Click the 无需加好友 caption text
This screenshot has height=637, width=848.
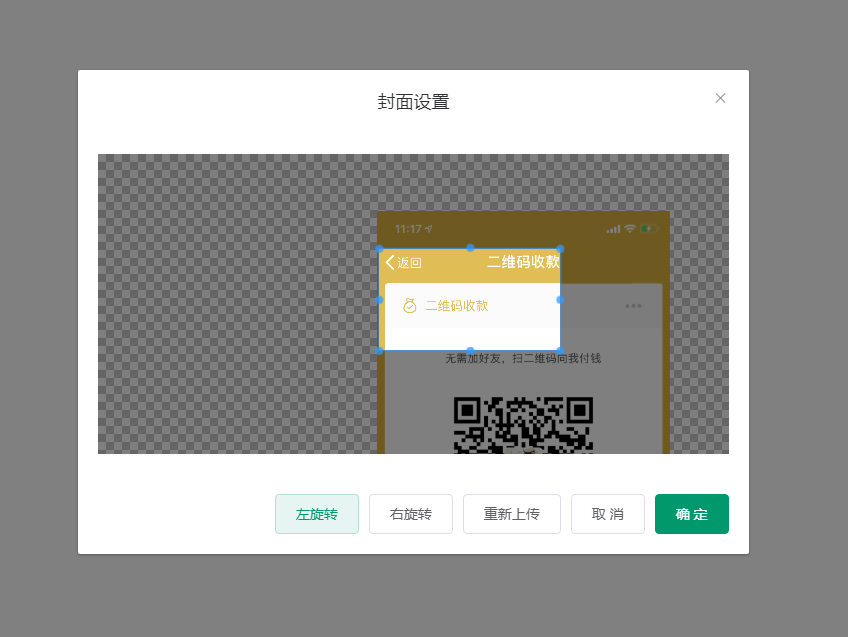[523, 358]
